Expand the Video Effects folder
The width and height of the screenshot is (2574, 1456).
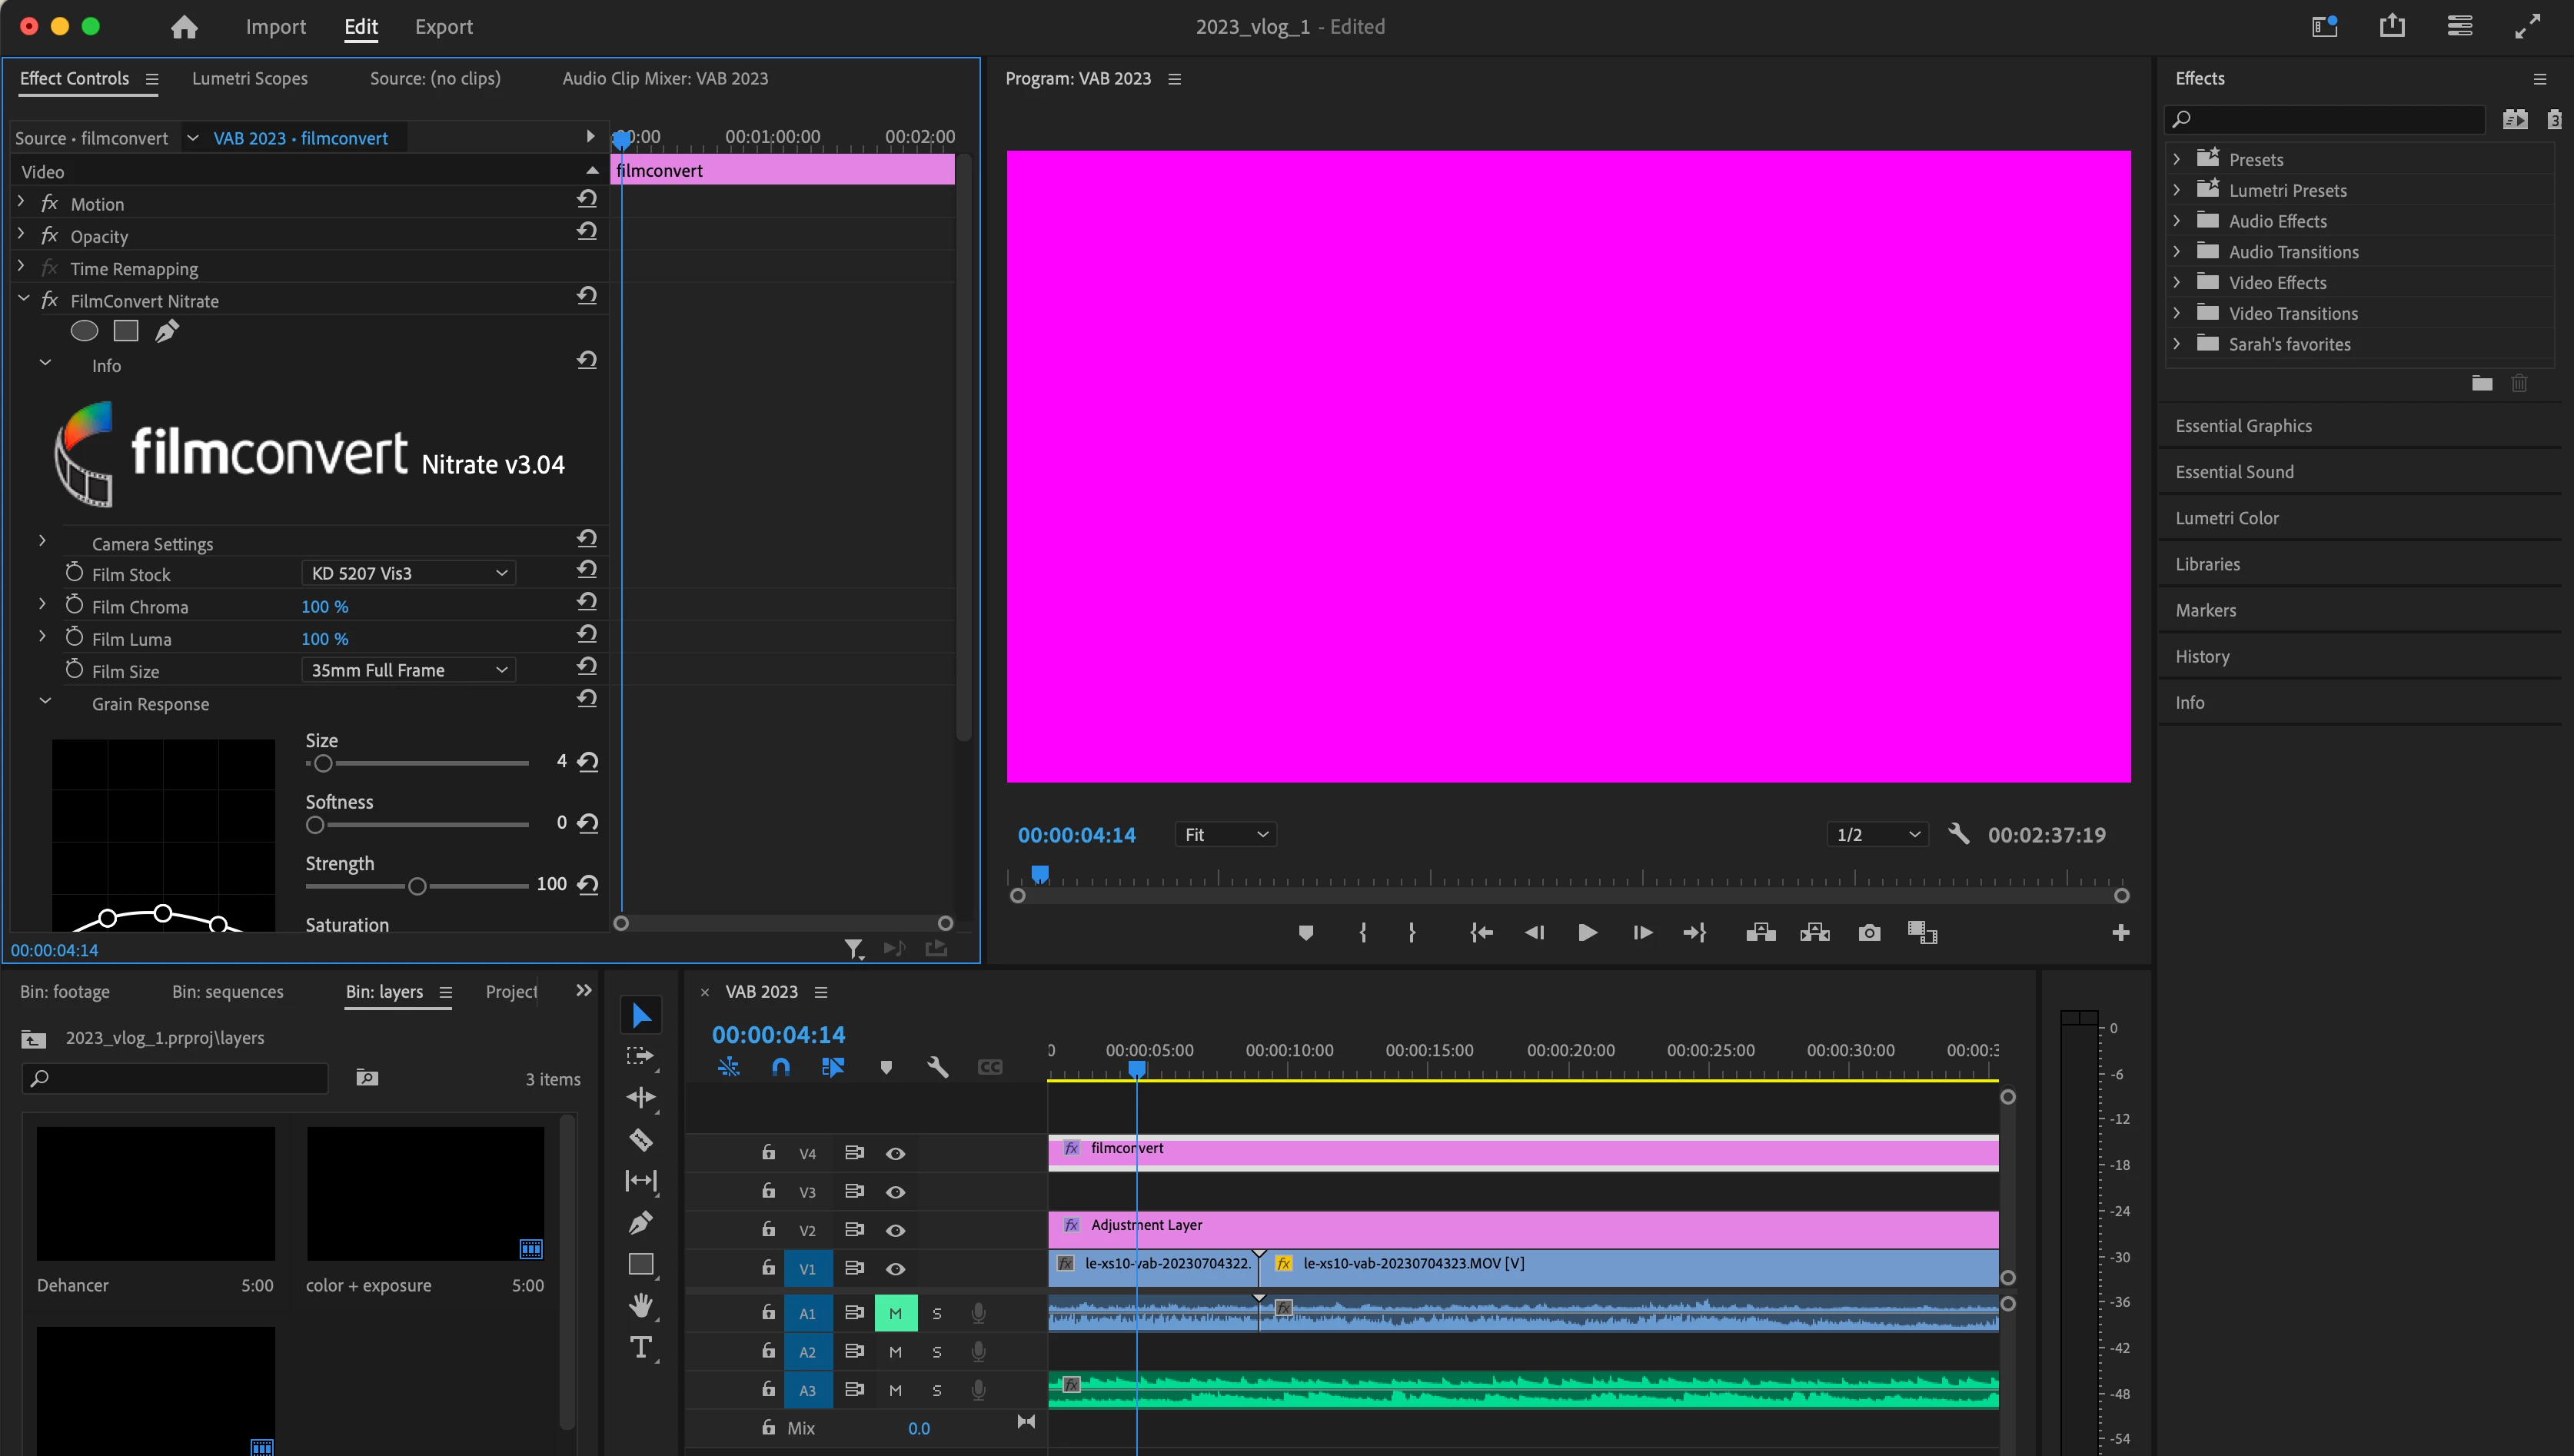(x=2177, y=283)
